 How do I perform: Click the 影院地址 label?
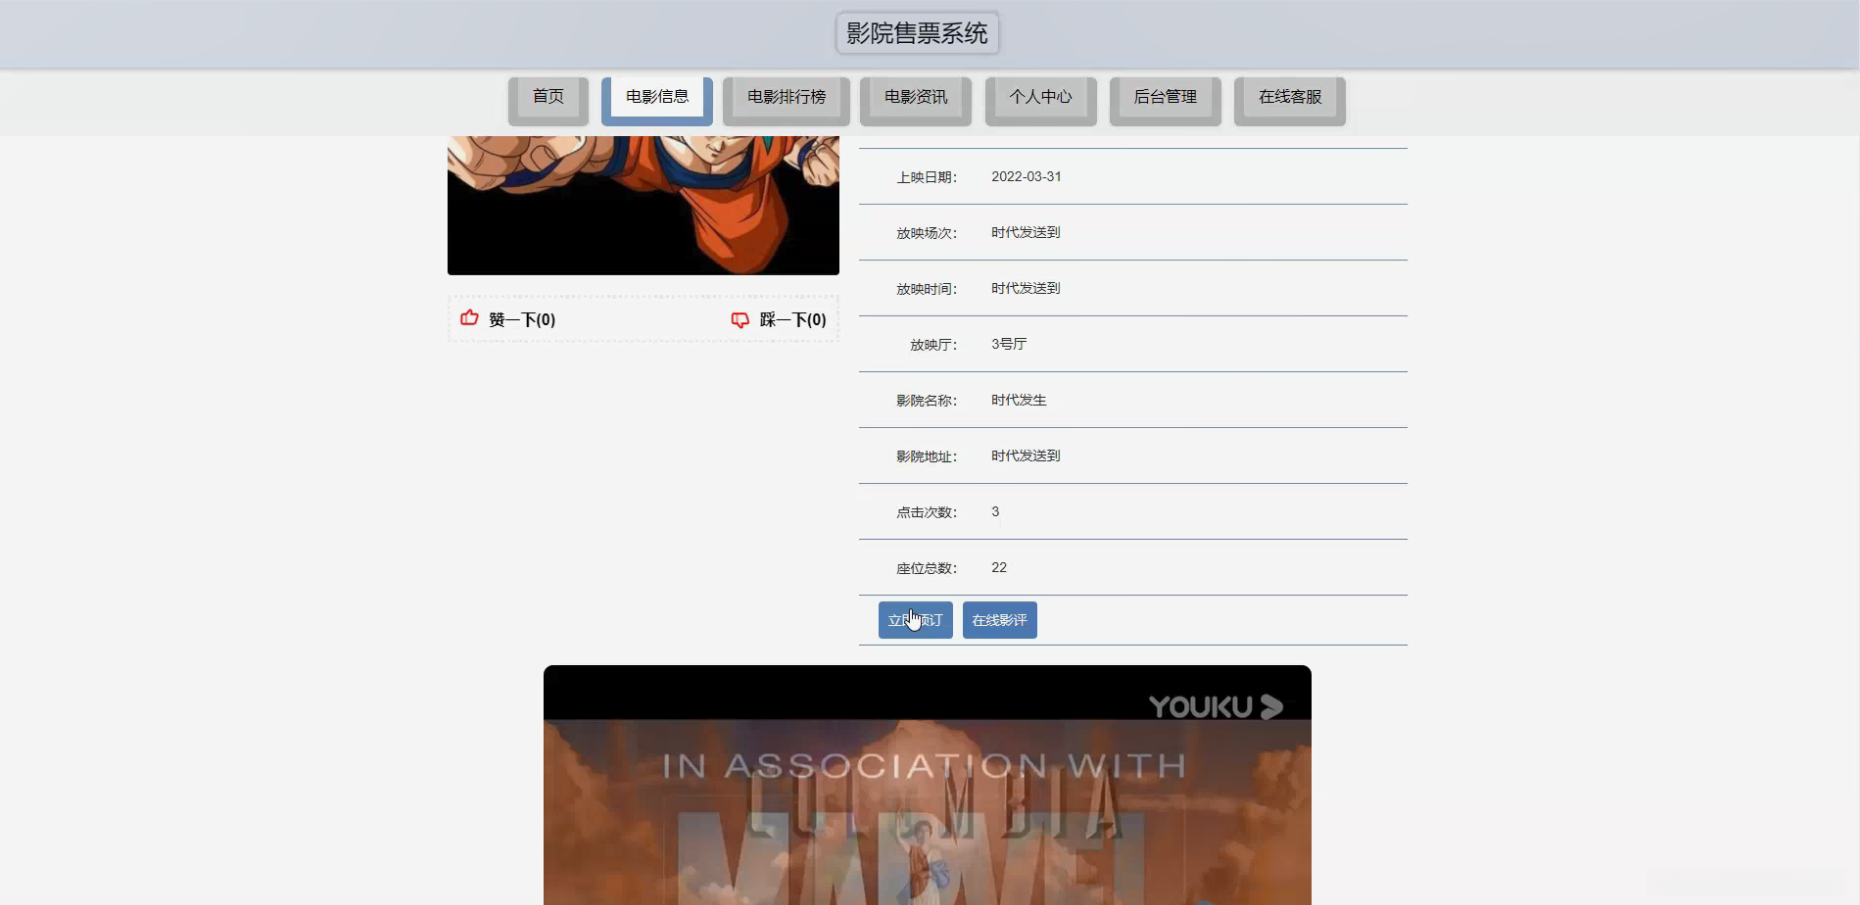927,457
